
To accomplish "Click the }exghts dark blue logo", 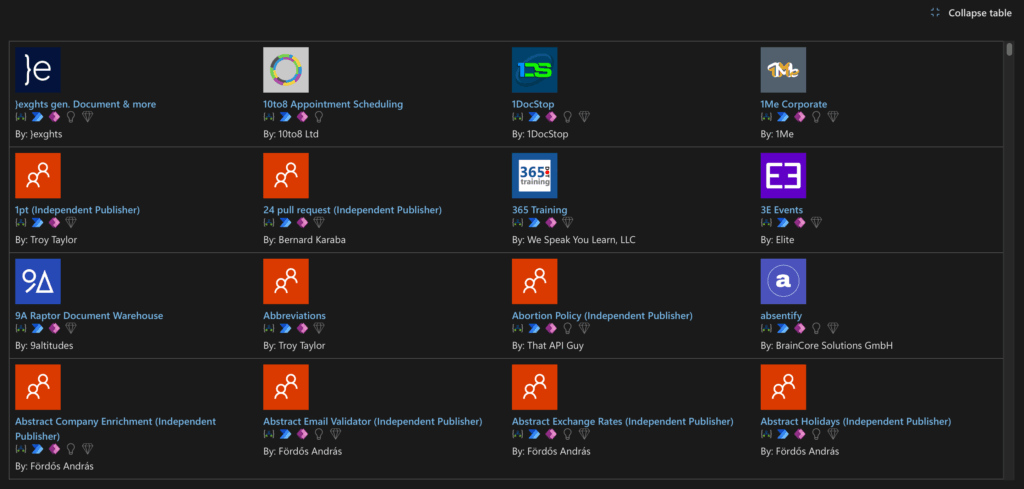I will (38, 70).
